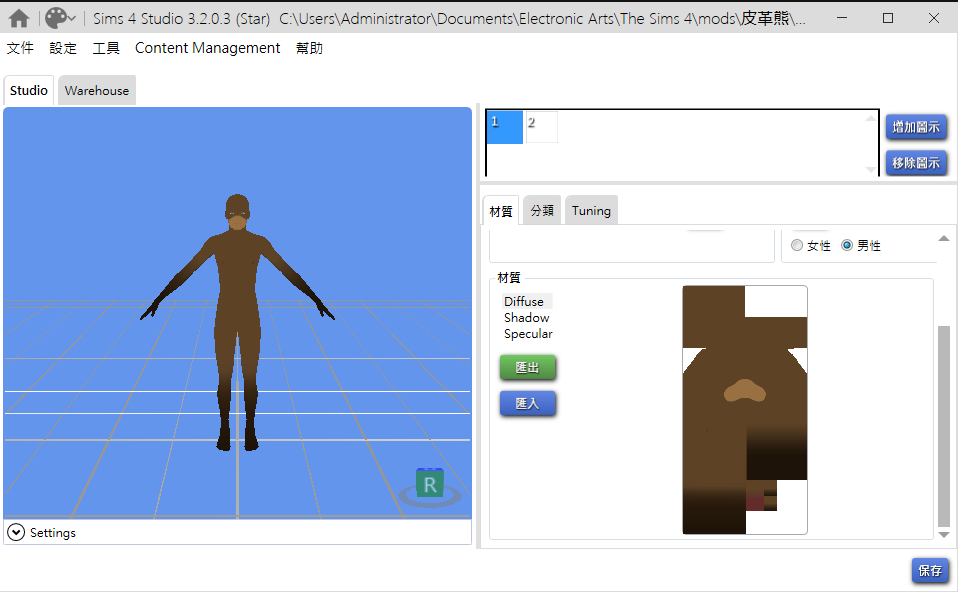Select swatch thumbnail 2
This screenshot has width=958, height=592.
click(541, 127)
